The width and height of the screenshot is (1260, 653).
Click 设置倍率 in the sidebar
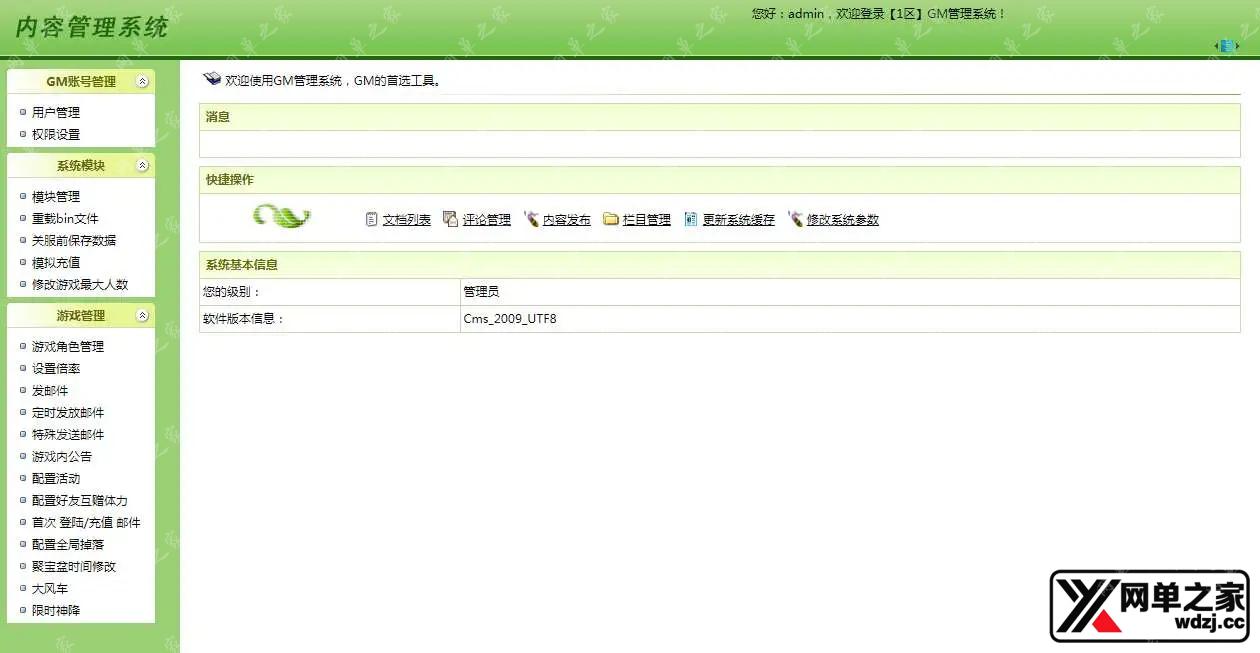54,368
